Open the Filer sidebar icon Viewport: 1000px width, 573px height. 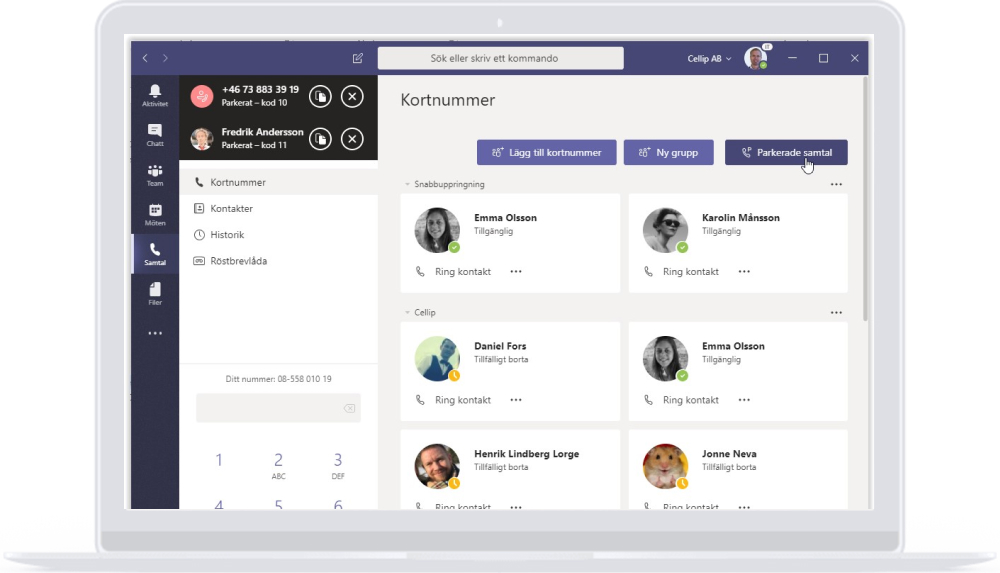click(x=154, y=294)
